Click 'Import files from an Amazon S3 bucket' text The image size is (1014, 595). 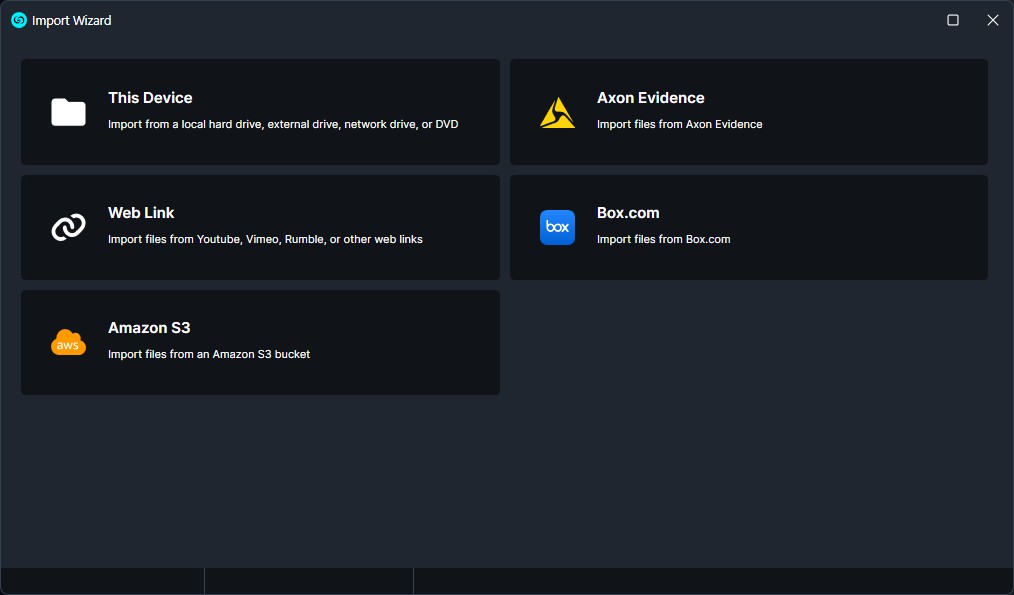pyautogui.click(x=209, y=354)
